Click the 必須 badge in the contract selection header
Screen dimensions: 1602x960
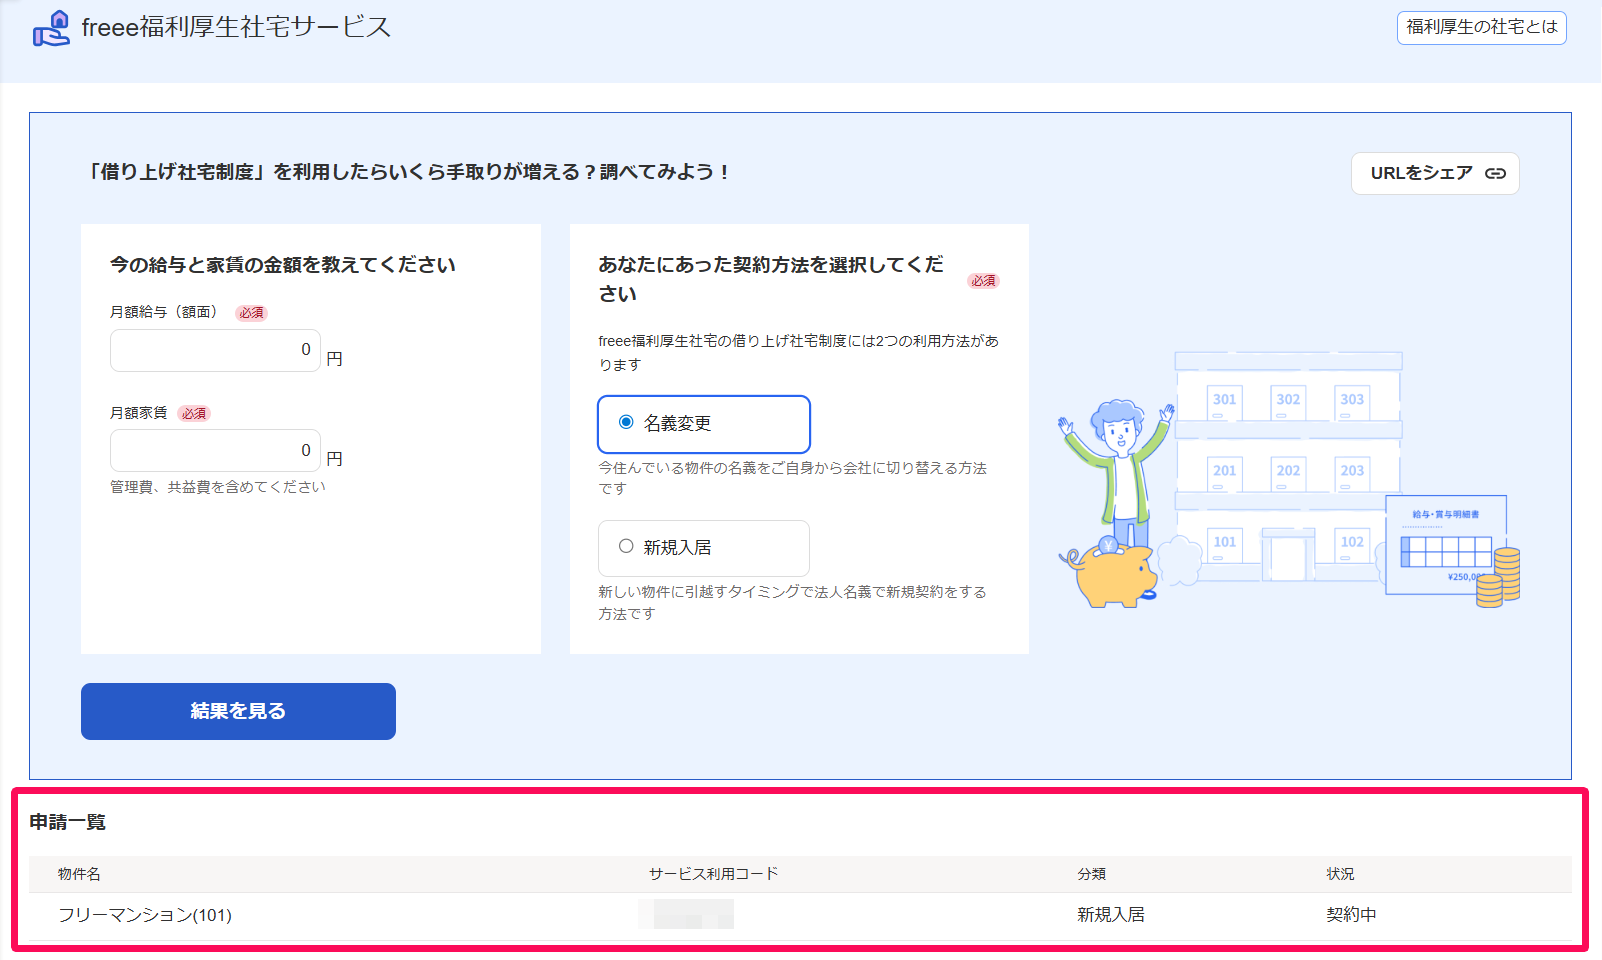pos(982,281)
